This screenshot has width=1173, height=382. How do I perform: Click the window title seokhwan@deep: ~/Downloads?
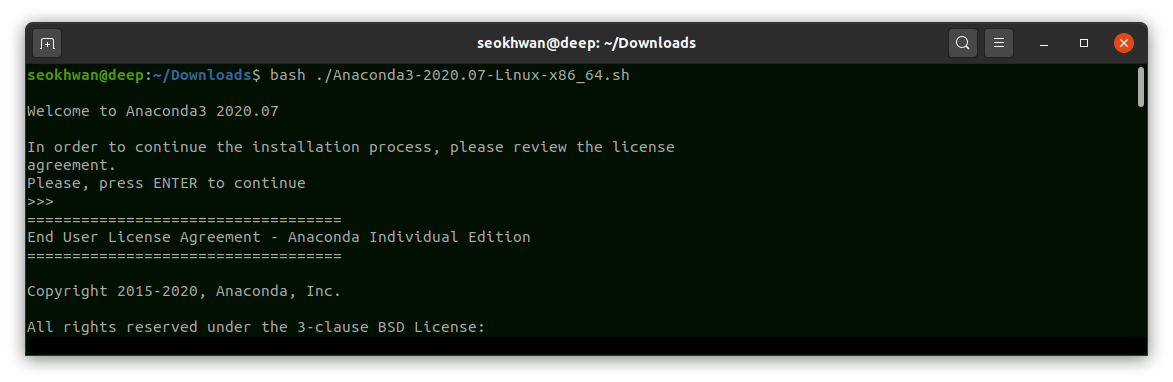click(x=586, y=43)
